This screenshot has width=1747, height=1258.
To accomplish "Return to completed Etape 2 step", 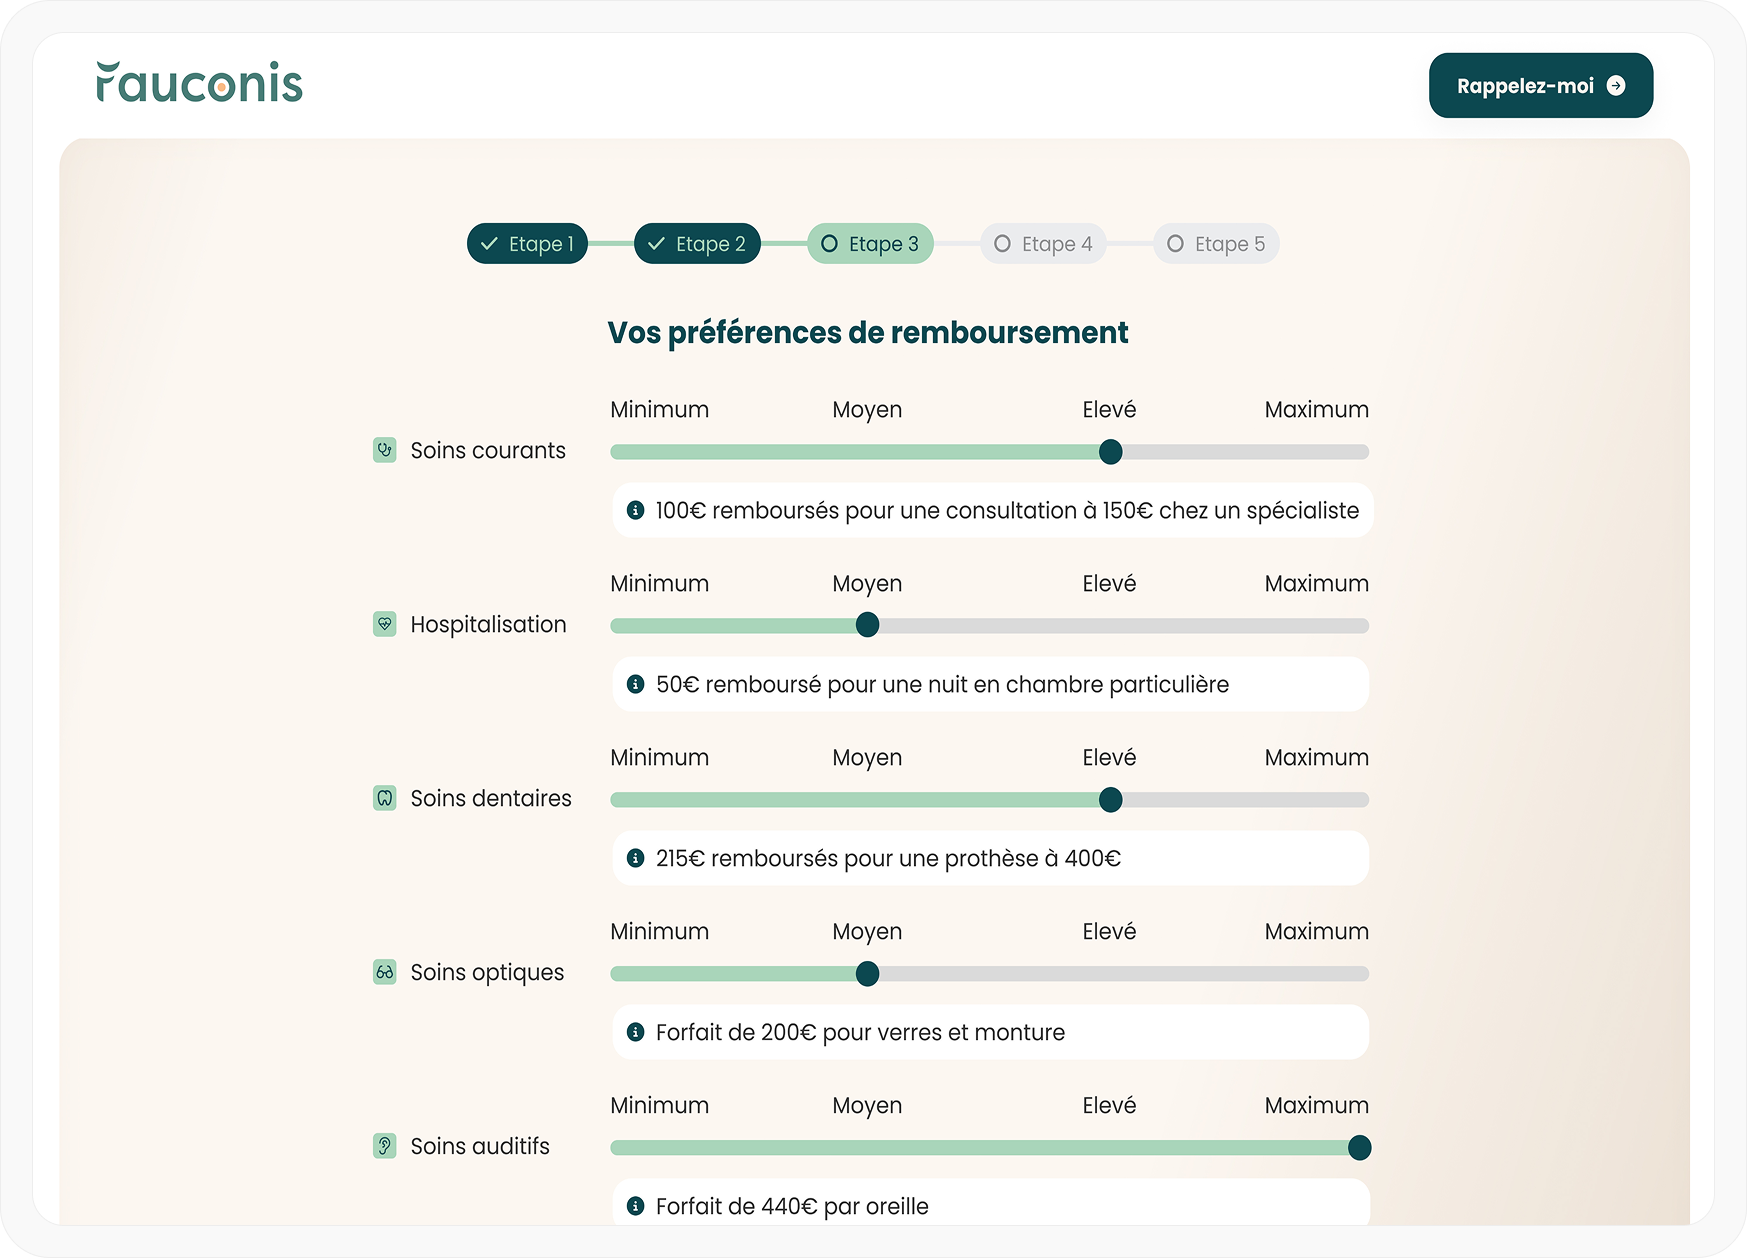I will tap(697, 244).
